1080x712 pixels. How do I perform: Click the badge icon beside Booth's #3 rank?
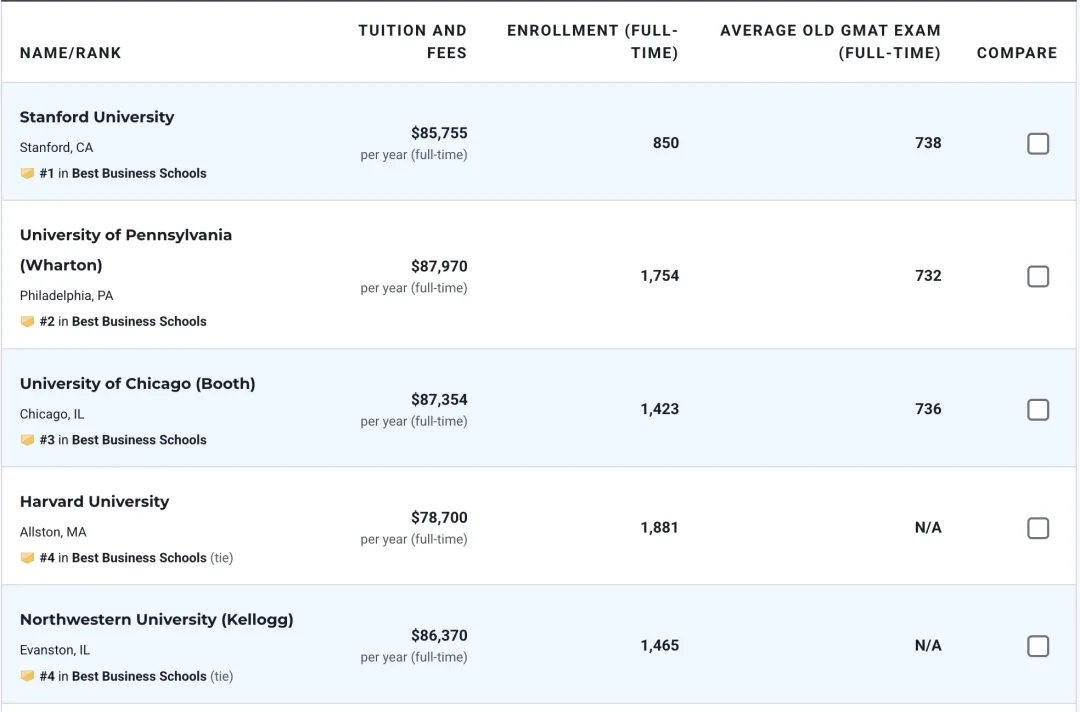click(27, 440)
